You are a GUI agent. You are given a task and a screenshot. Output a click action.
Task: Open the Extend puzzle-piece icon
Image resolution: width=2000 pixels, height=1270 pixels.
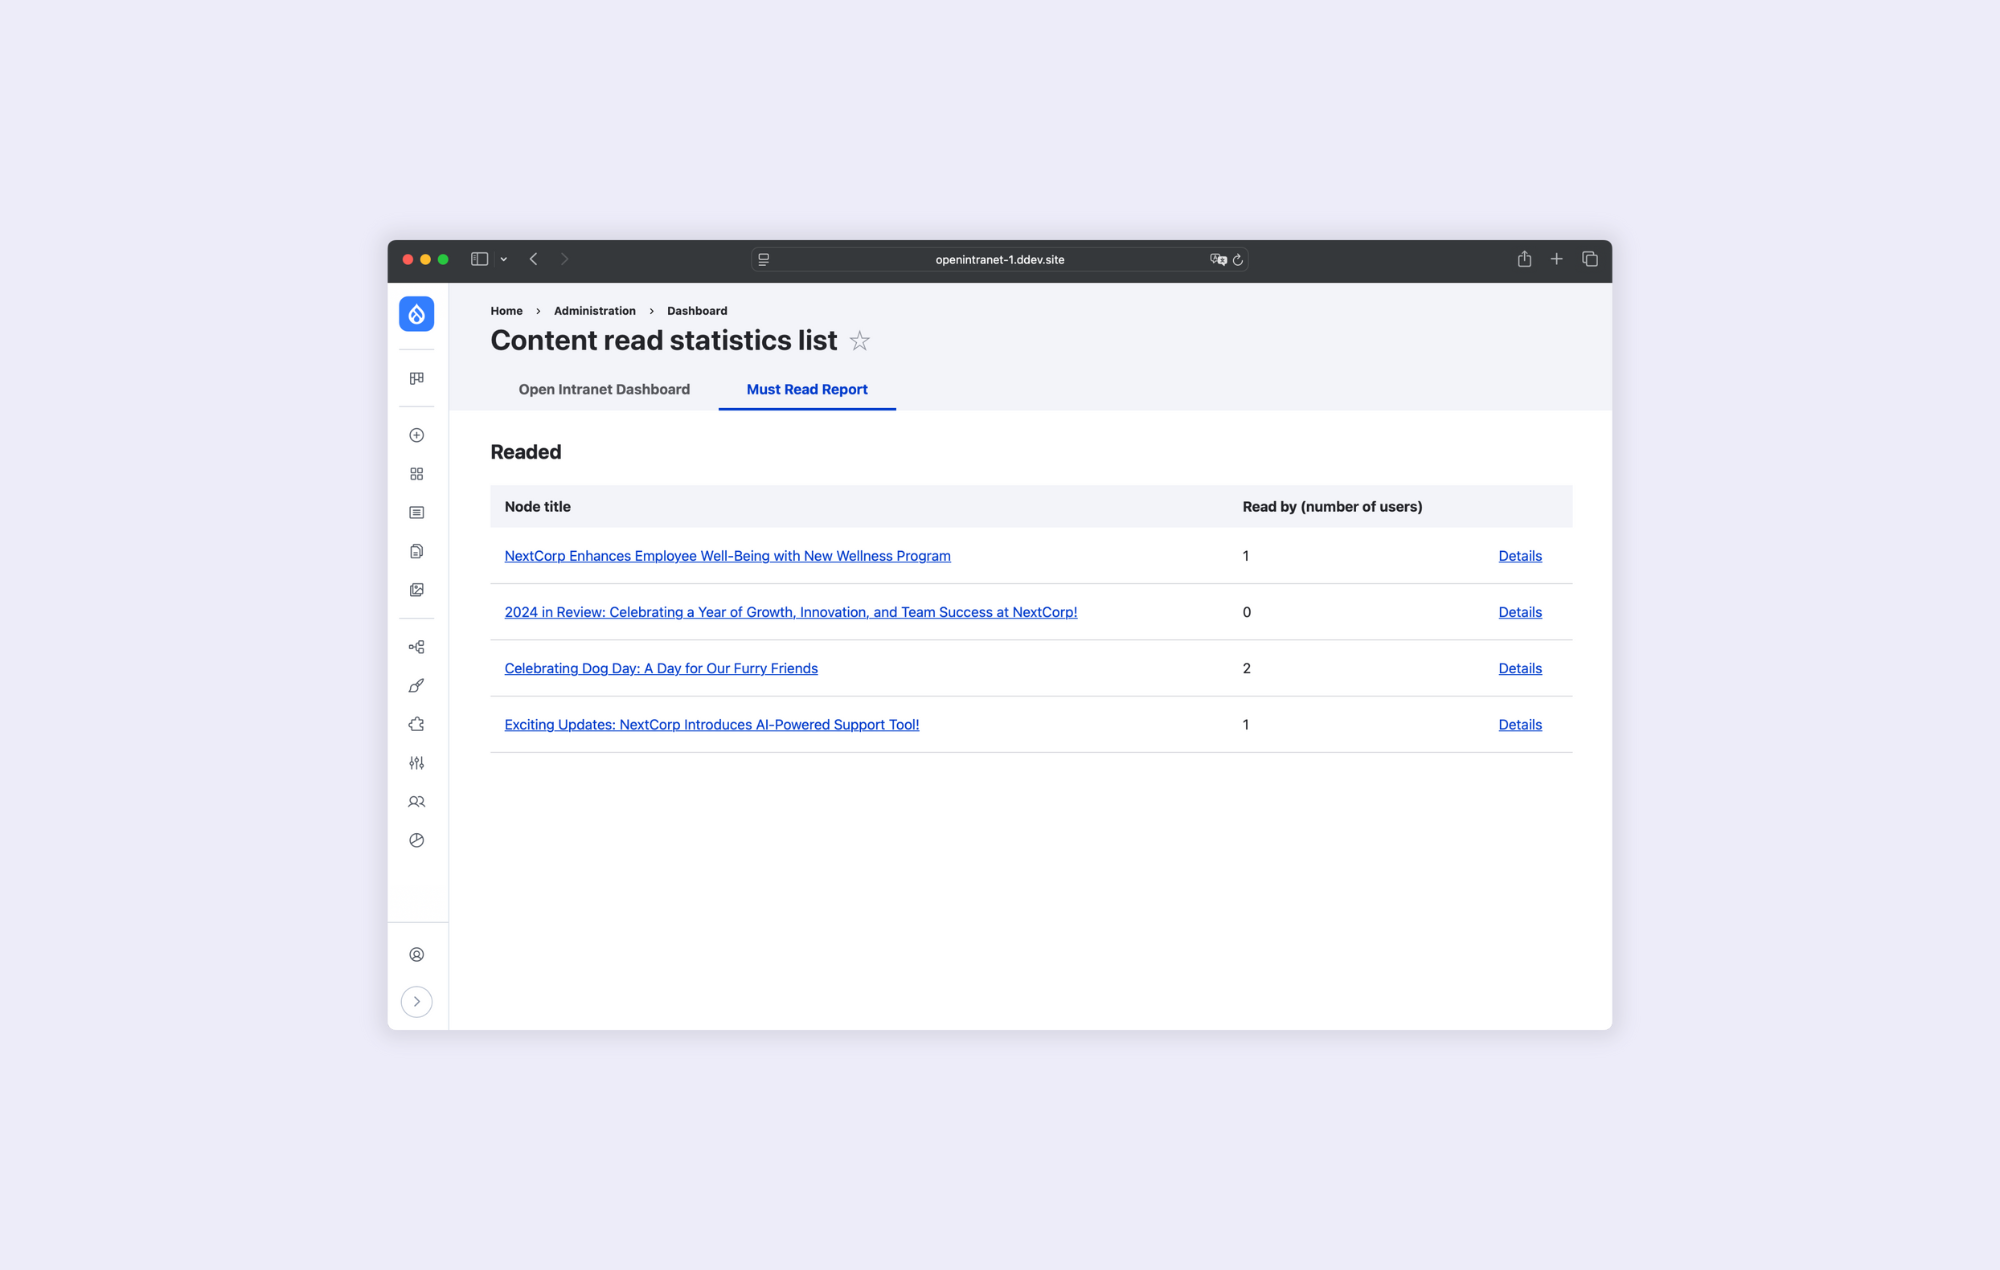(416, 724)
